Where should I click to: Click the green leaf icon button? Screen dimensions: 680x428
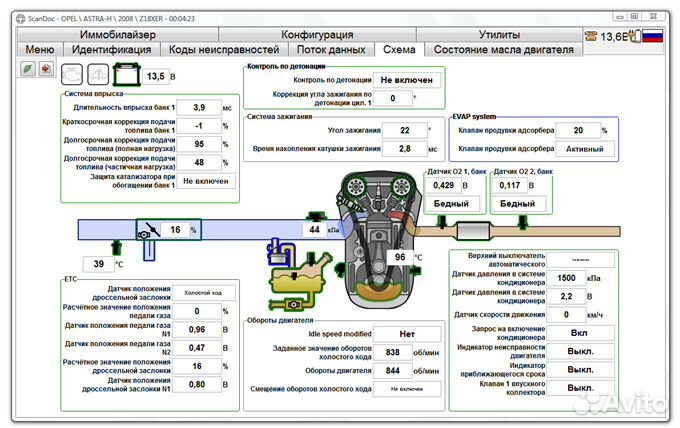[x=28, y=68]
